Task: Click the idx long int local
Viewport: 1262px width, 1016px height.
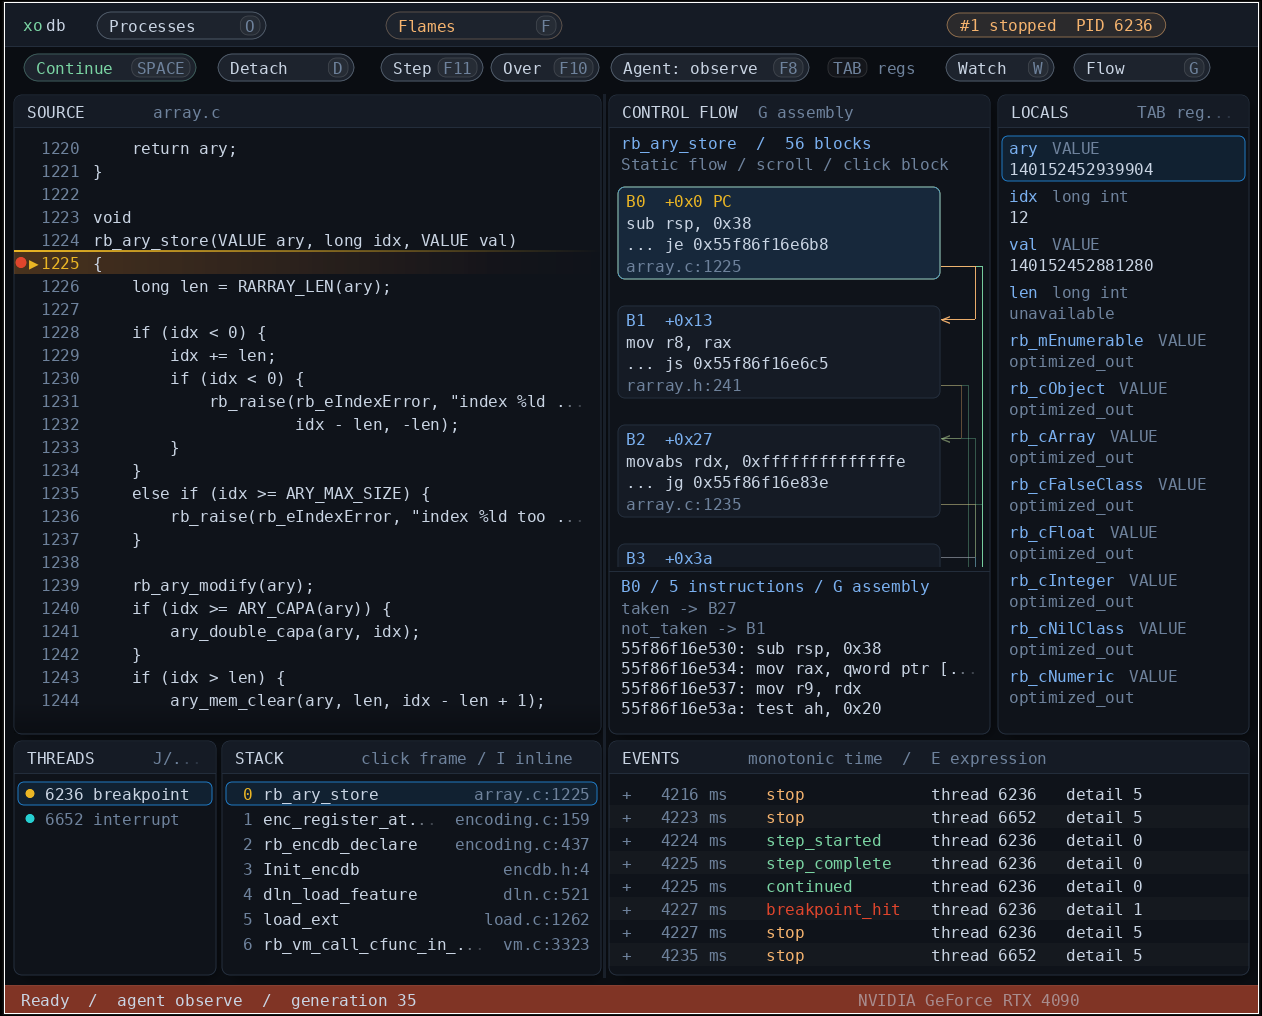Action: 1123,207
